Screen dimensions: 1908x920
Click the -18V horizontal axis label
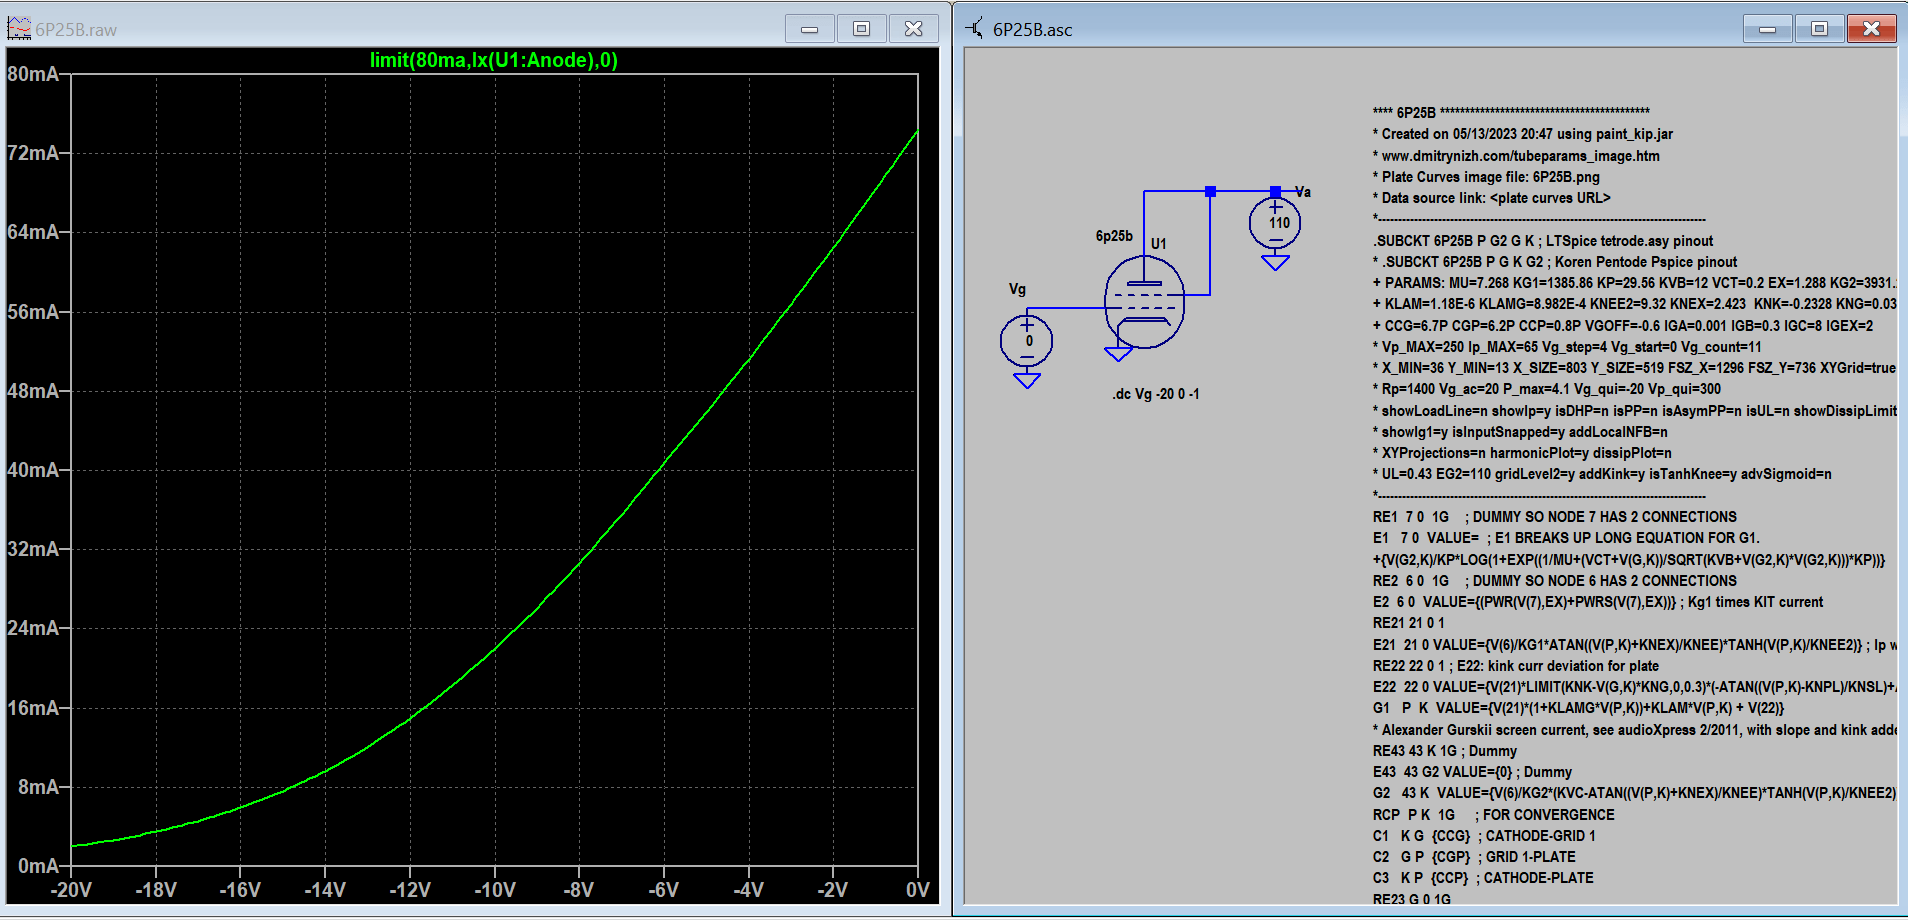(156, 890)
